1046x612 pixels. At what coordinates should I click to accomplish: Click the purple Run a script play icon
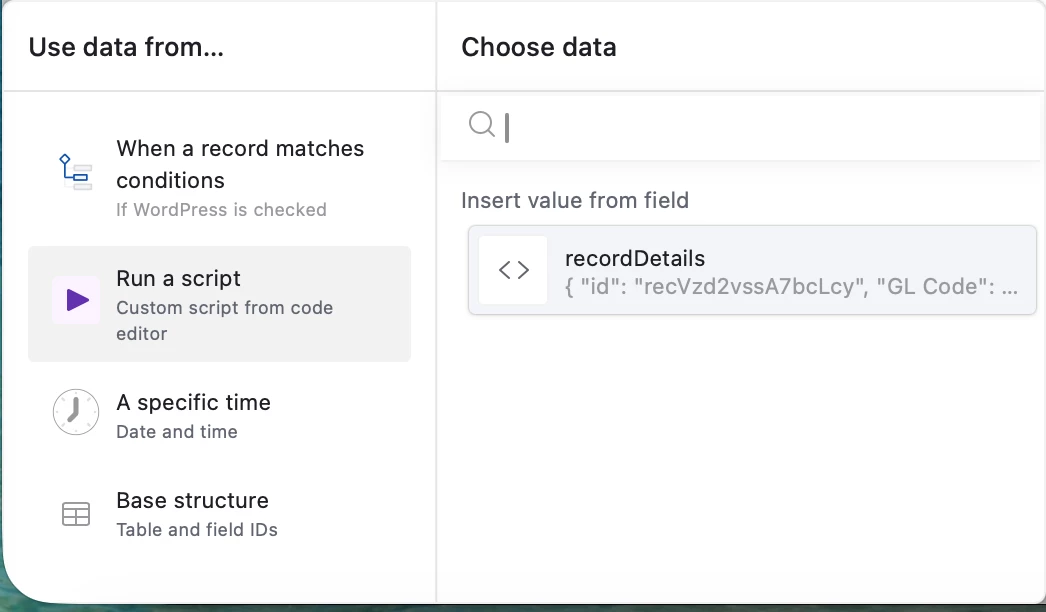77,300
